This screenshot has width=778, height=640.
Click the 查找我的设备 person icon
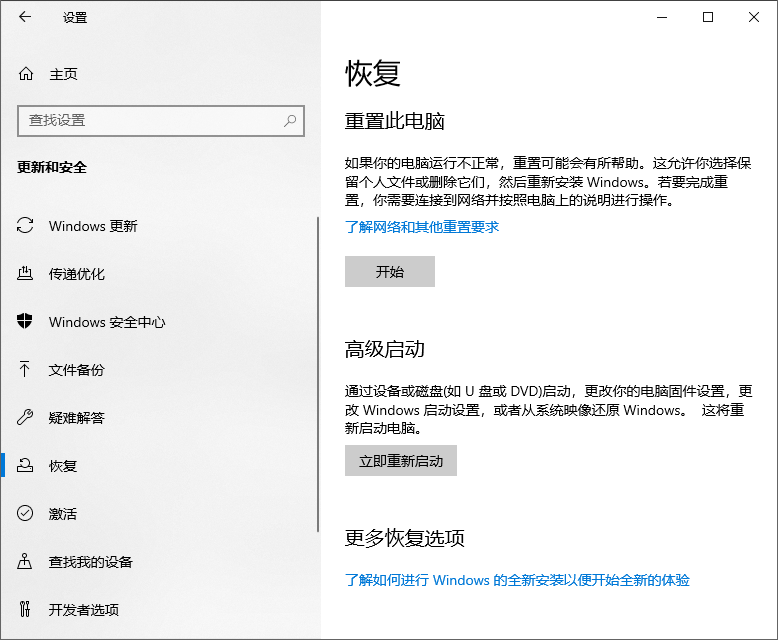point(24,561)
